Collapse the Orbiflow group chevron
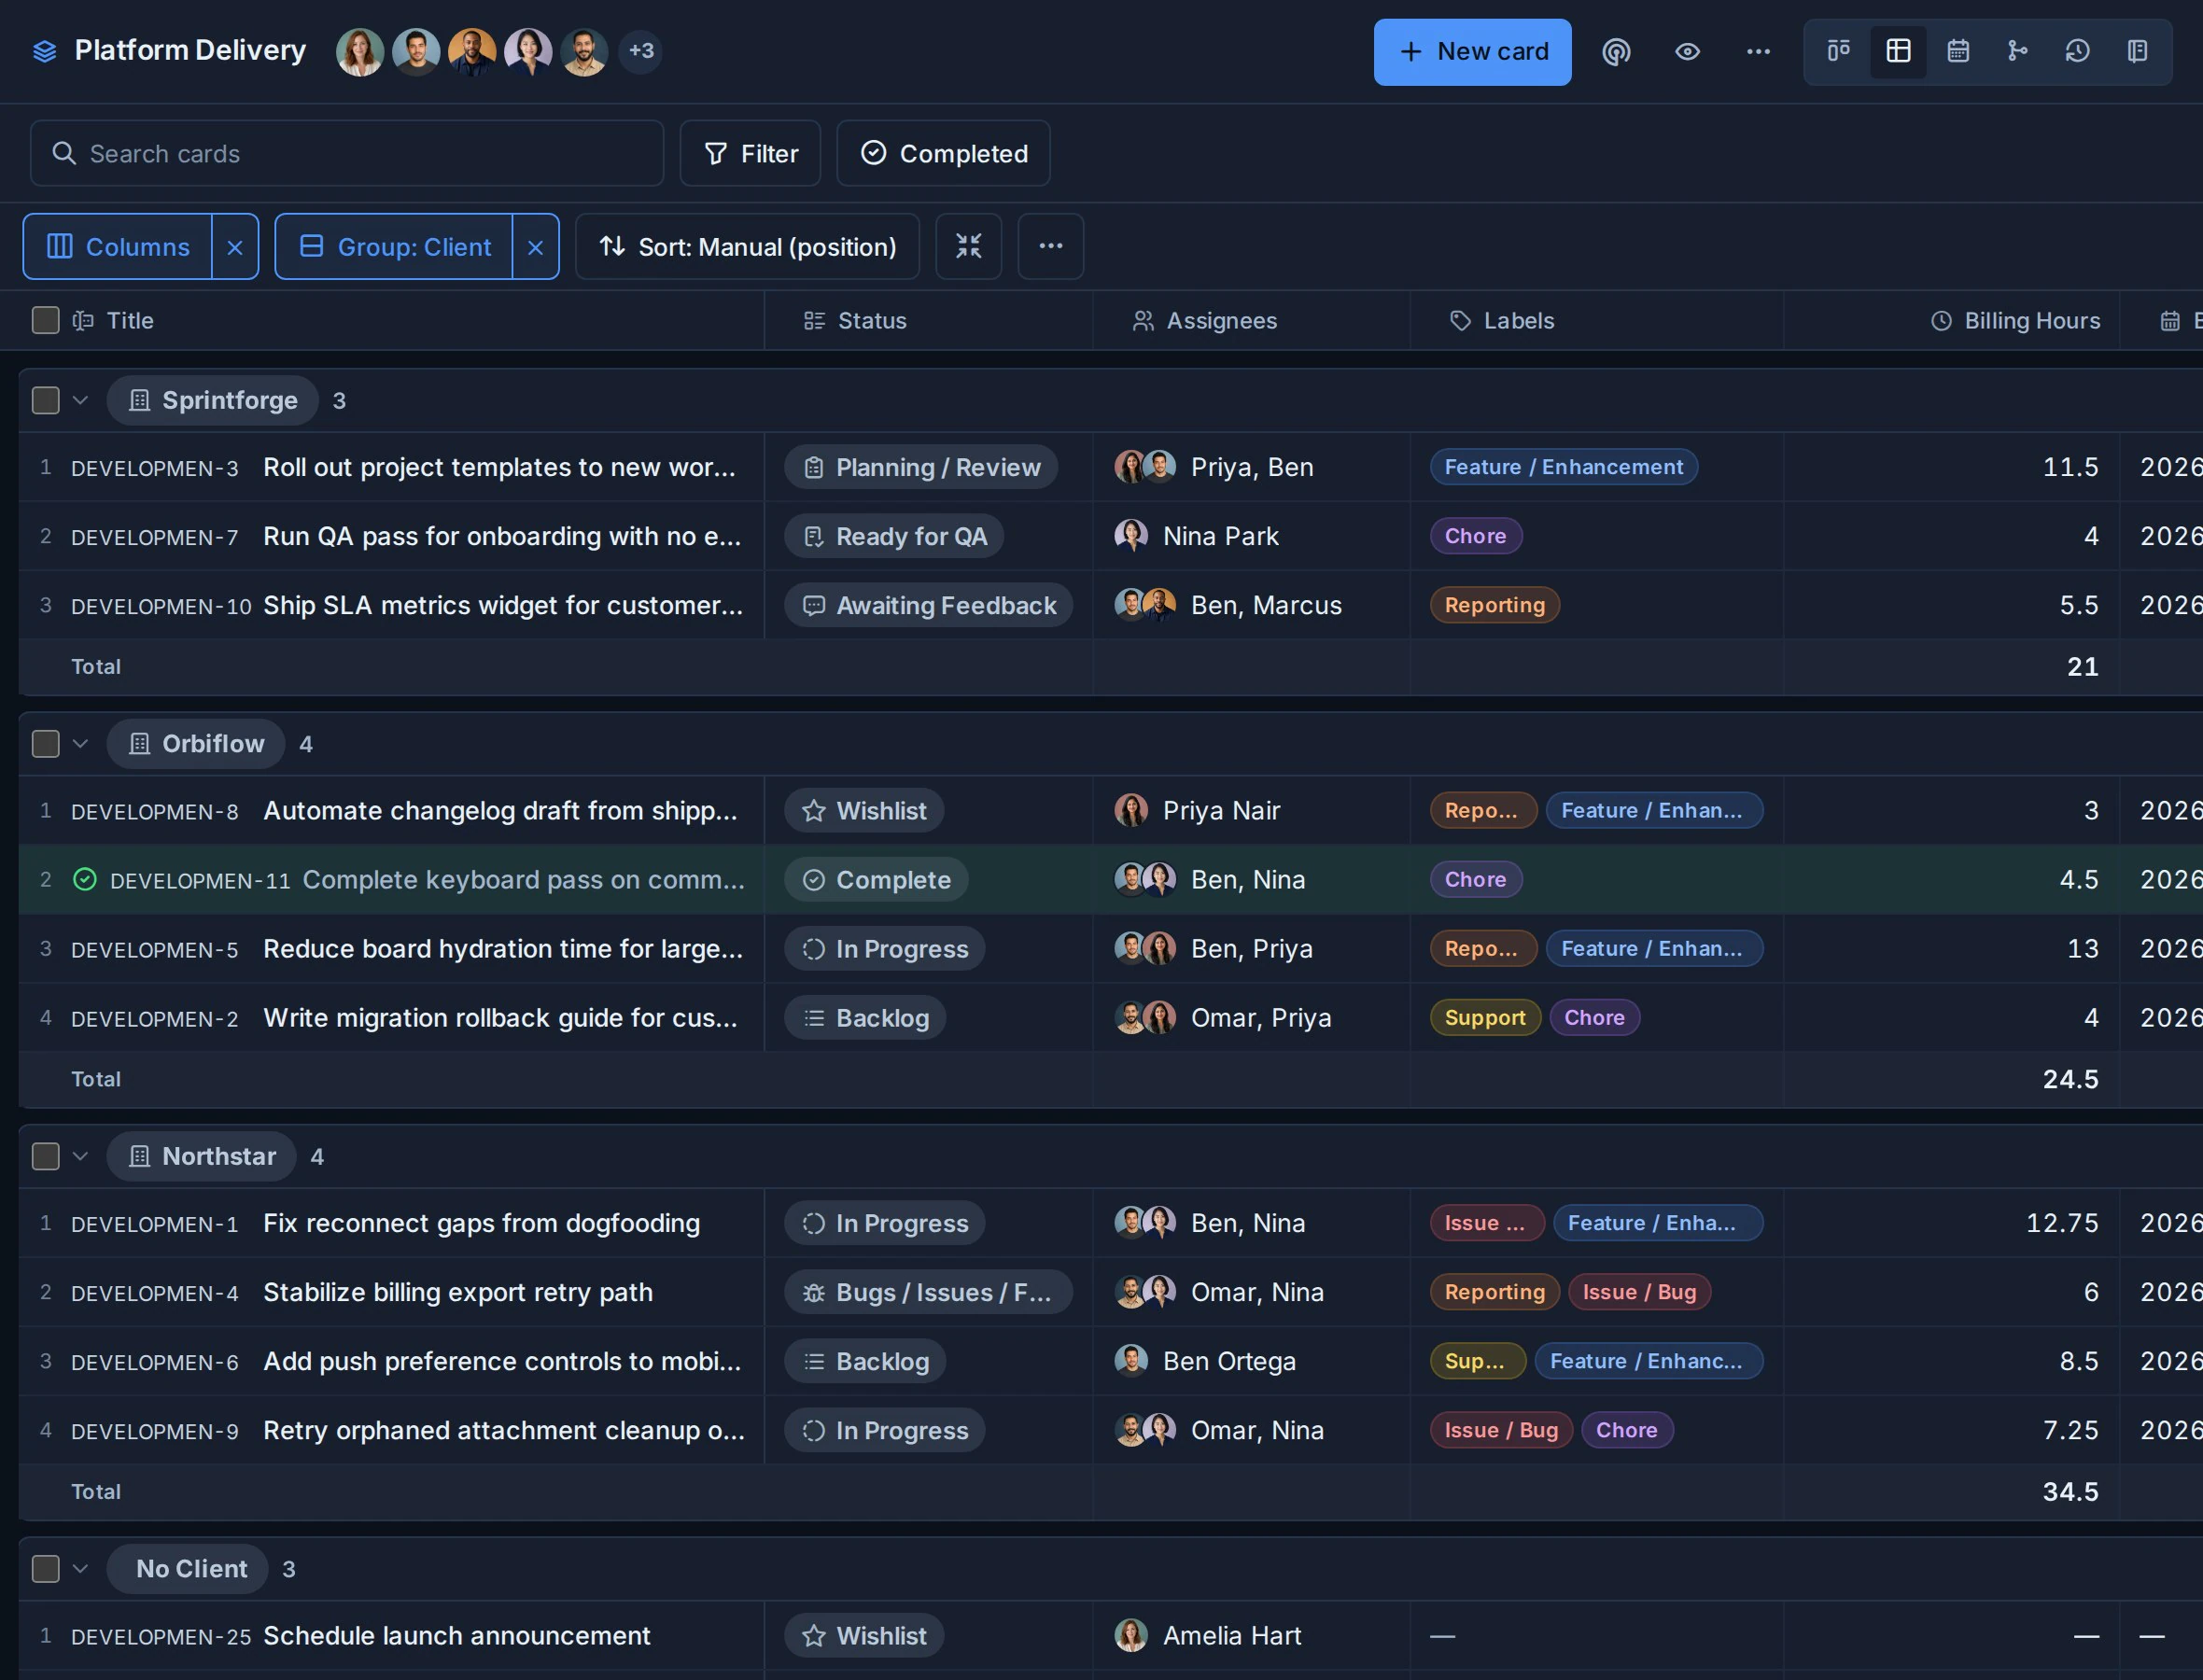The width and height of the screenshot is (2203, 1680). (x=81, y=744)
